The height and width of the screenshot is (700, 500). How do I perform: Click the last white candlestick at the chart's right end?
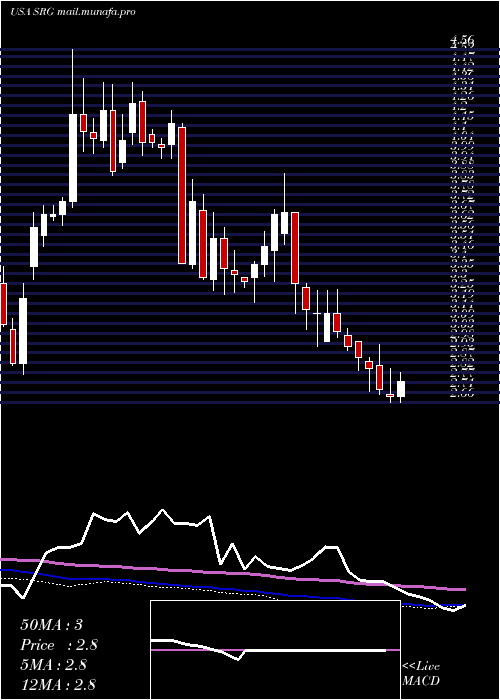[x=401, y=389]
